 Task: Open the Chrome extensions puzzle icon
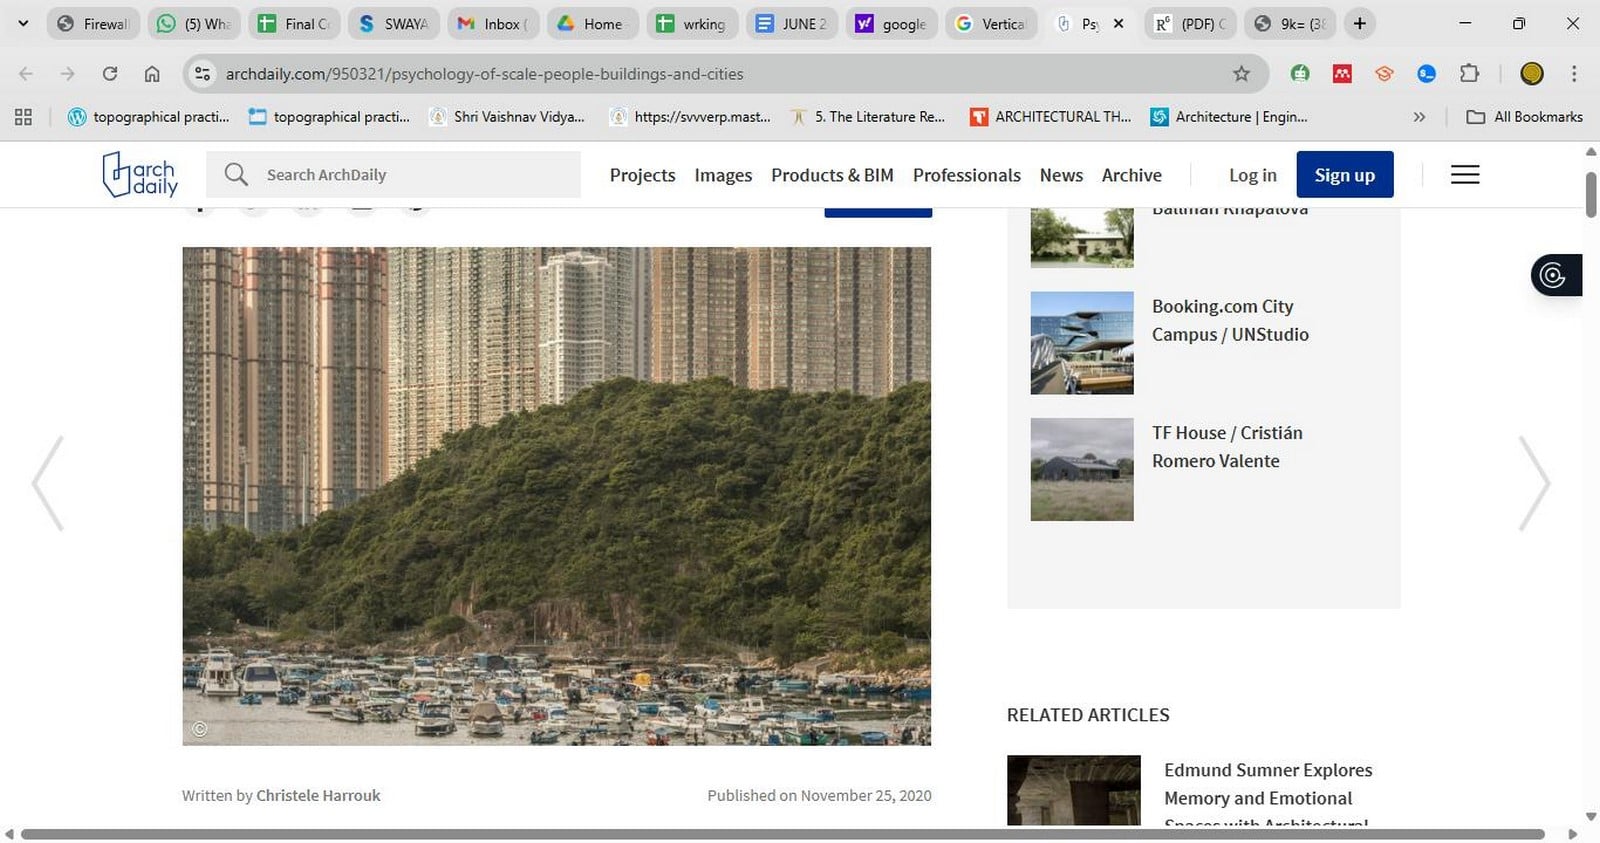pos(1469,73)
